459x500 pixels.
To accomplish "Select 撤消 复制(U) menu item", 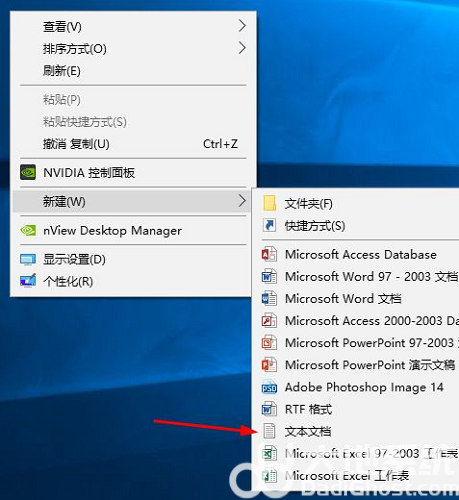I will (133, 144).
